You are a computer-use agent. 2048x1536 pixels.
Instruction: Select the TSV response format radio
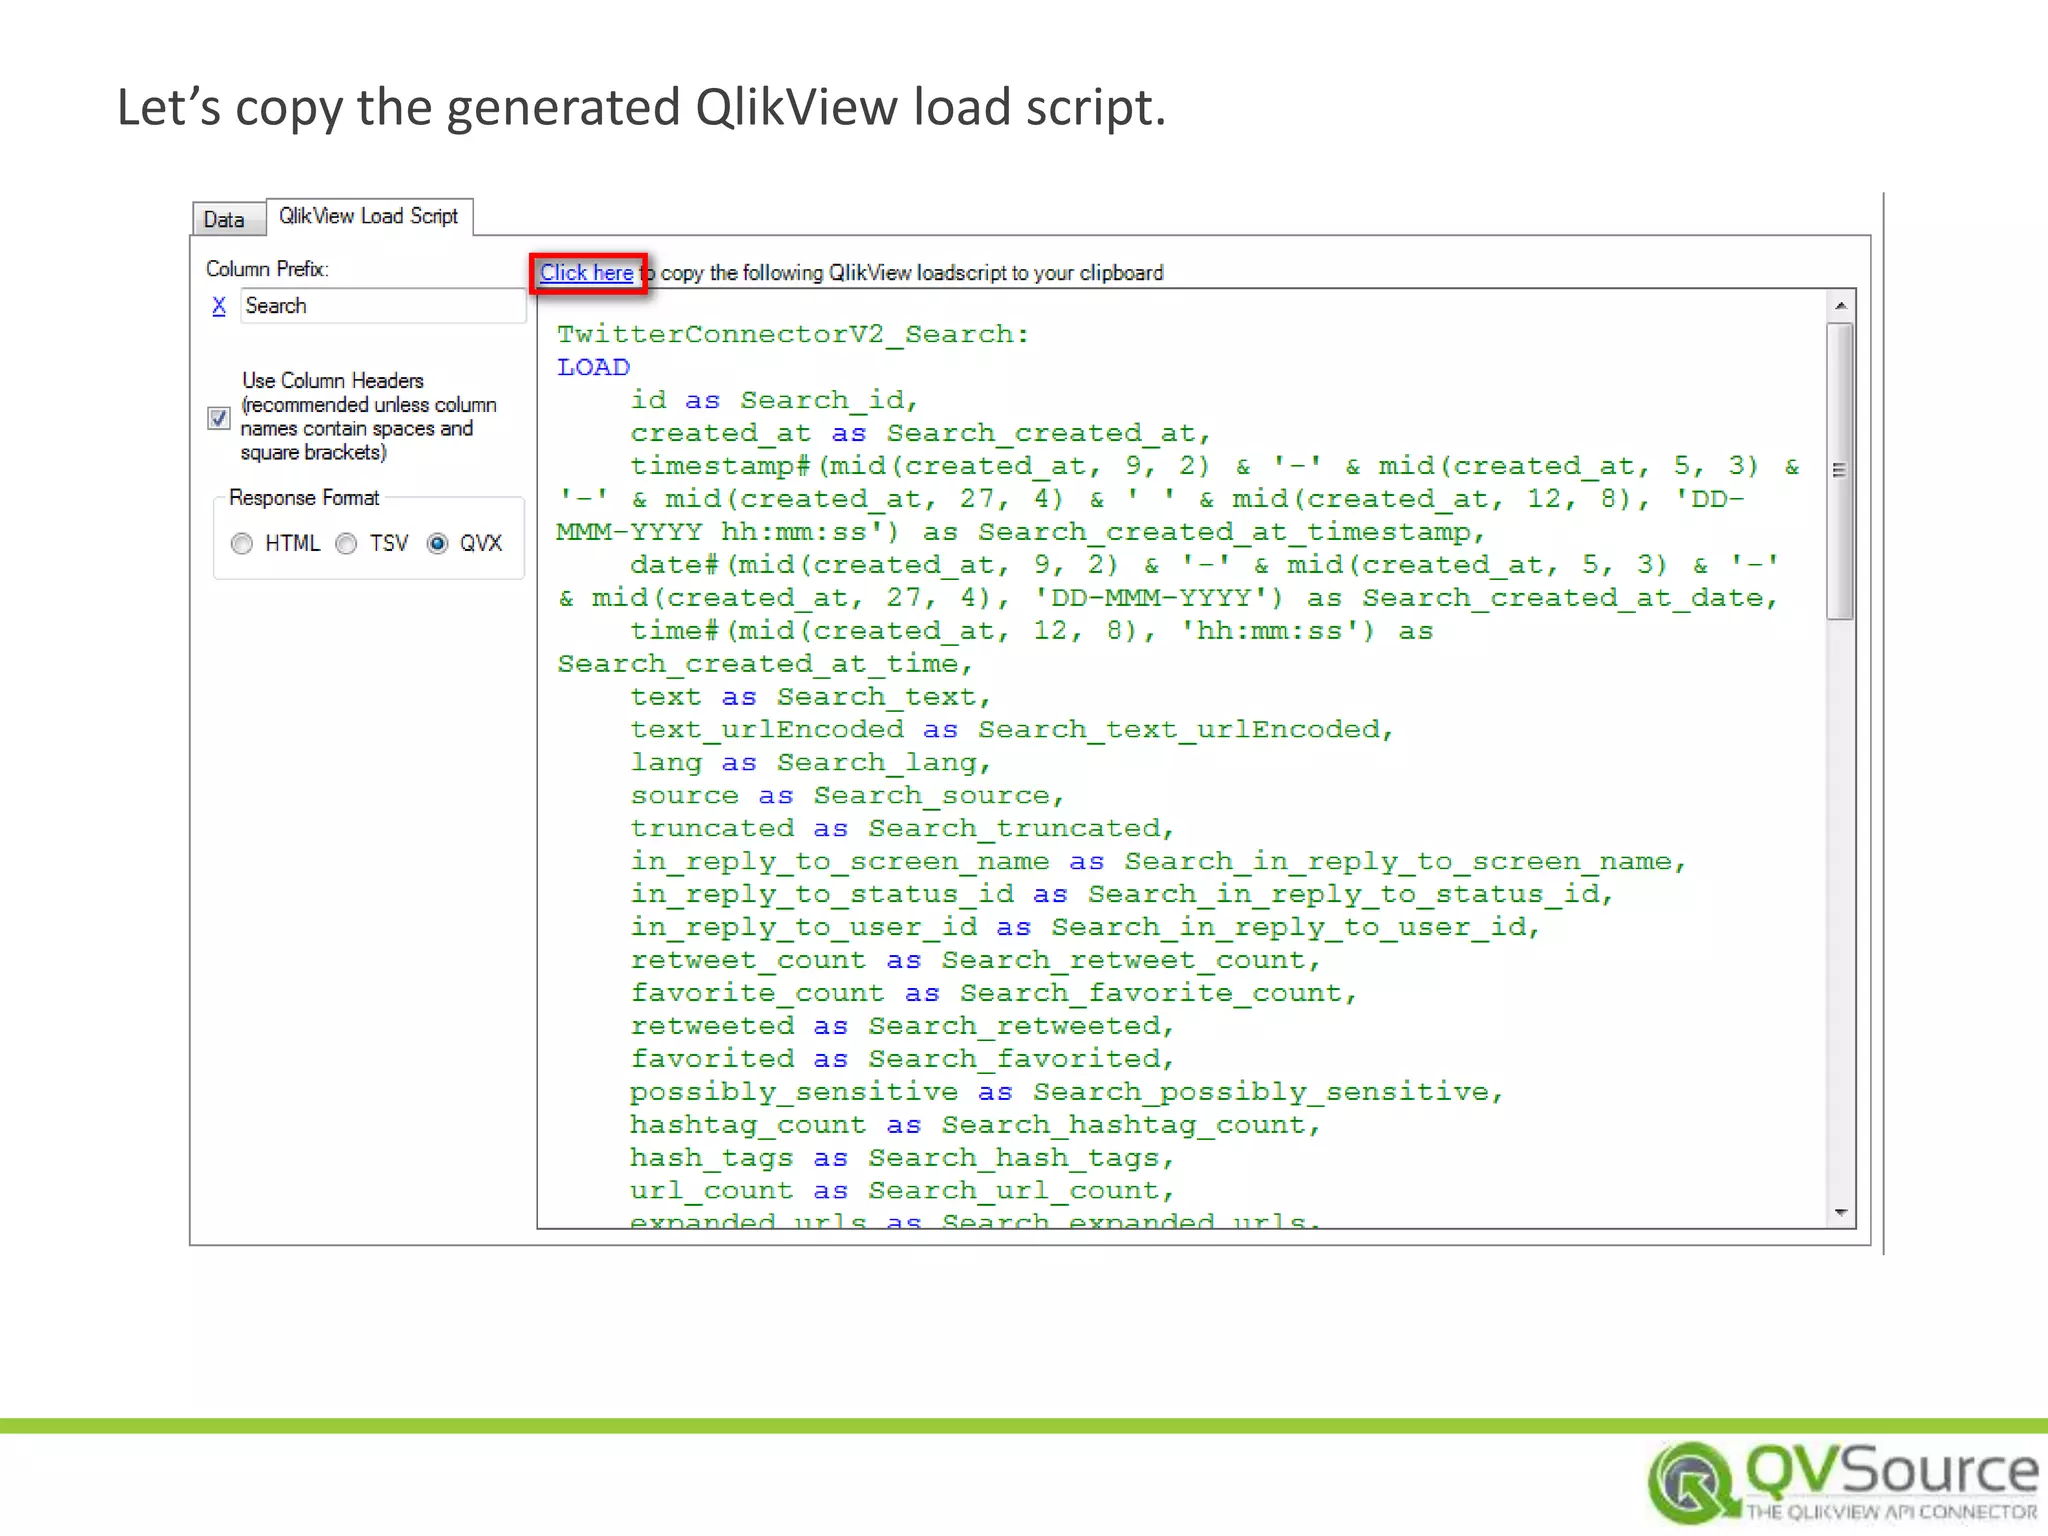pyautogui.click(x=346, y=544)
